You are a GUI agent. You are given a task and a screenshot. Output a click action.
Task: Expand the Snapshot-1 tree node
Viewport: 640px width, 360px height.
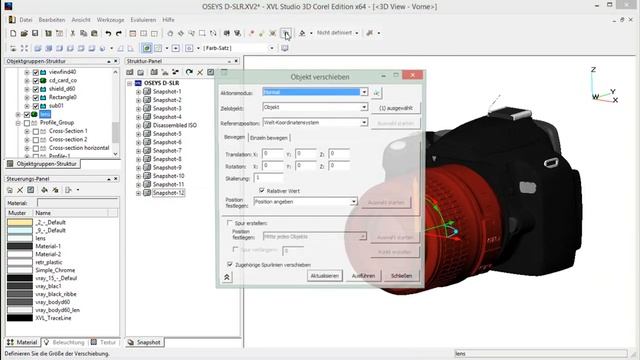coord(138,92)
